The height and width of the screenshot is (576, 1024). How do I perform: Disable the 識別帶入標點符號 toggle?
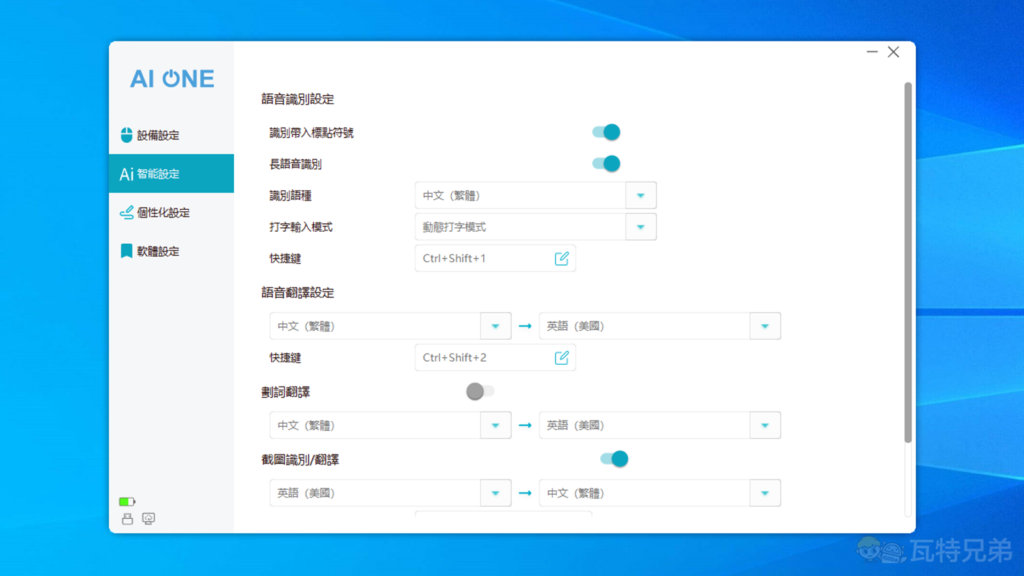607,132
